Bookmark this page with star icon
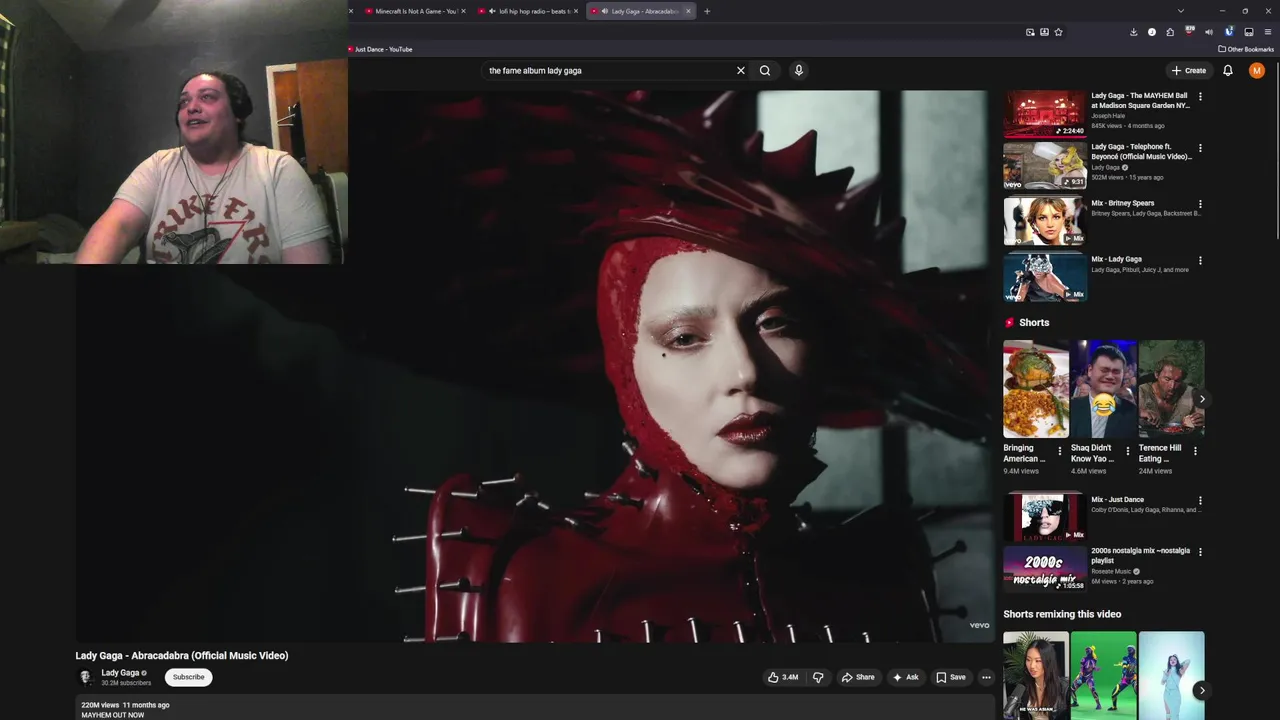 click(1058, 32)
